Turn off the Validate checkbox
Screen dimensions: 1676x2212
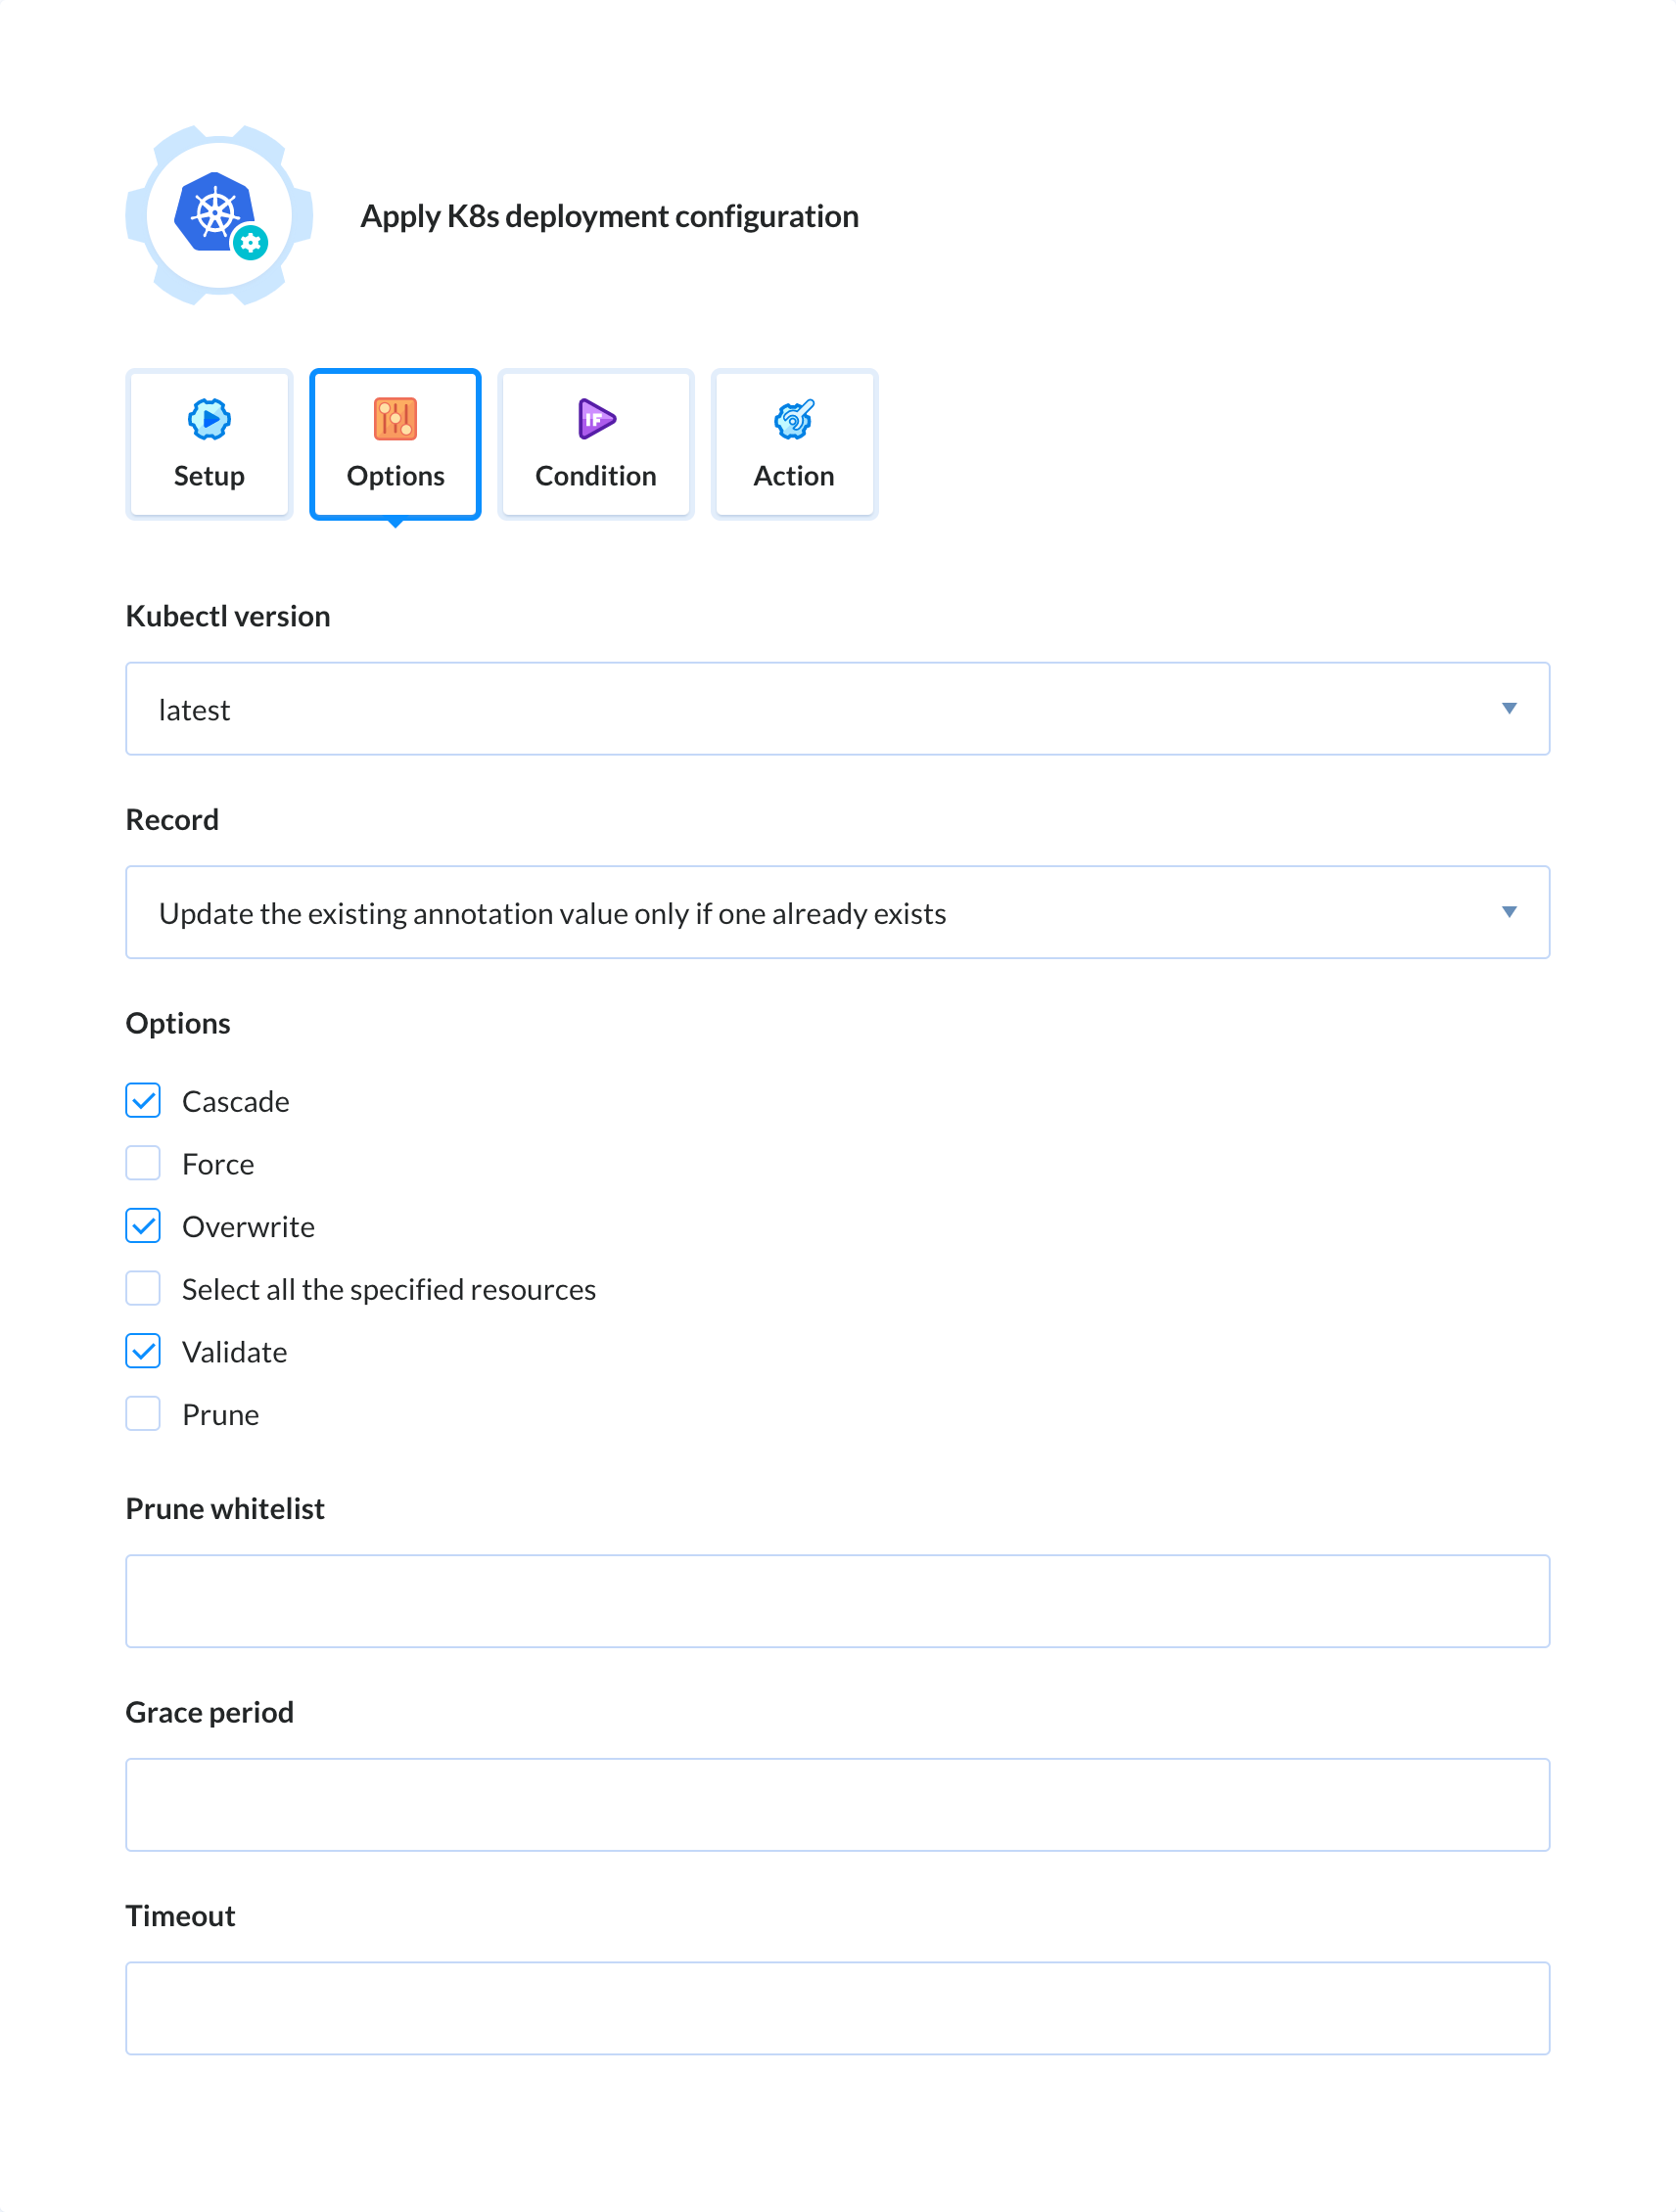143,1351
